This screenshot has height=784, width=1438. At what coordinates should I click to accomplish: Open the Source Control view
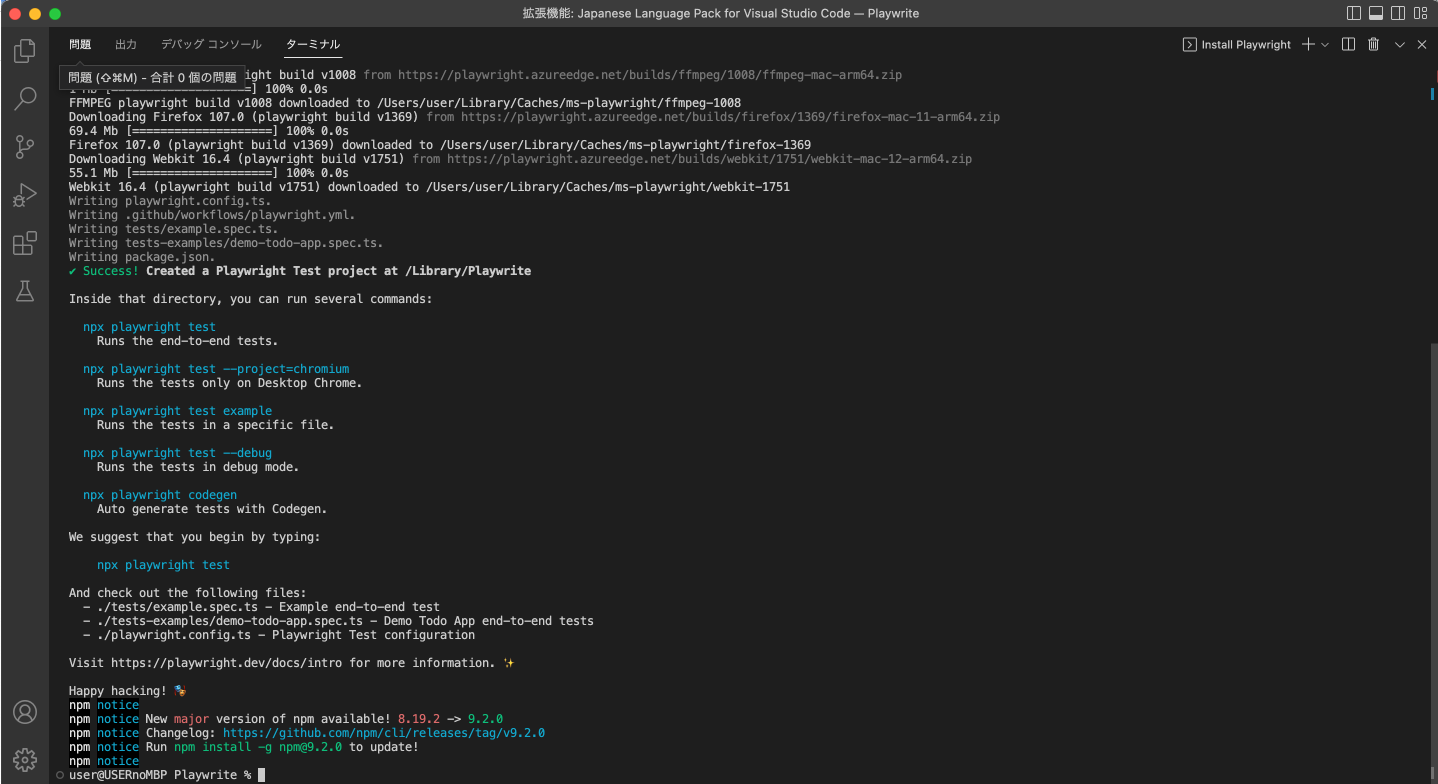(x=25, y=147)
